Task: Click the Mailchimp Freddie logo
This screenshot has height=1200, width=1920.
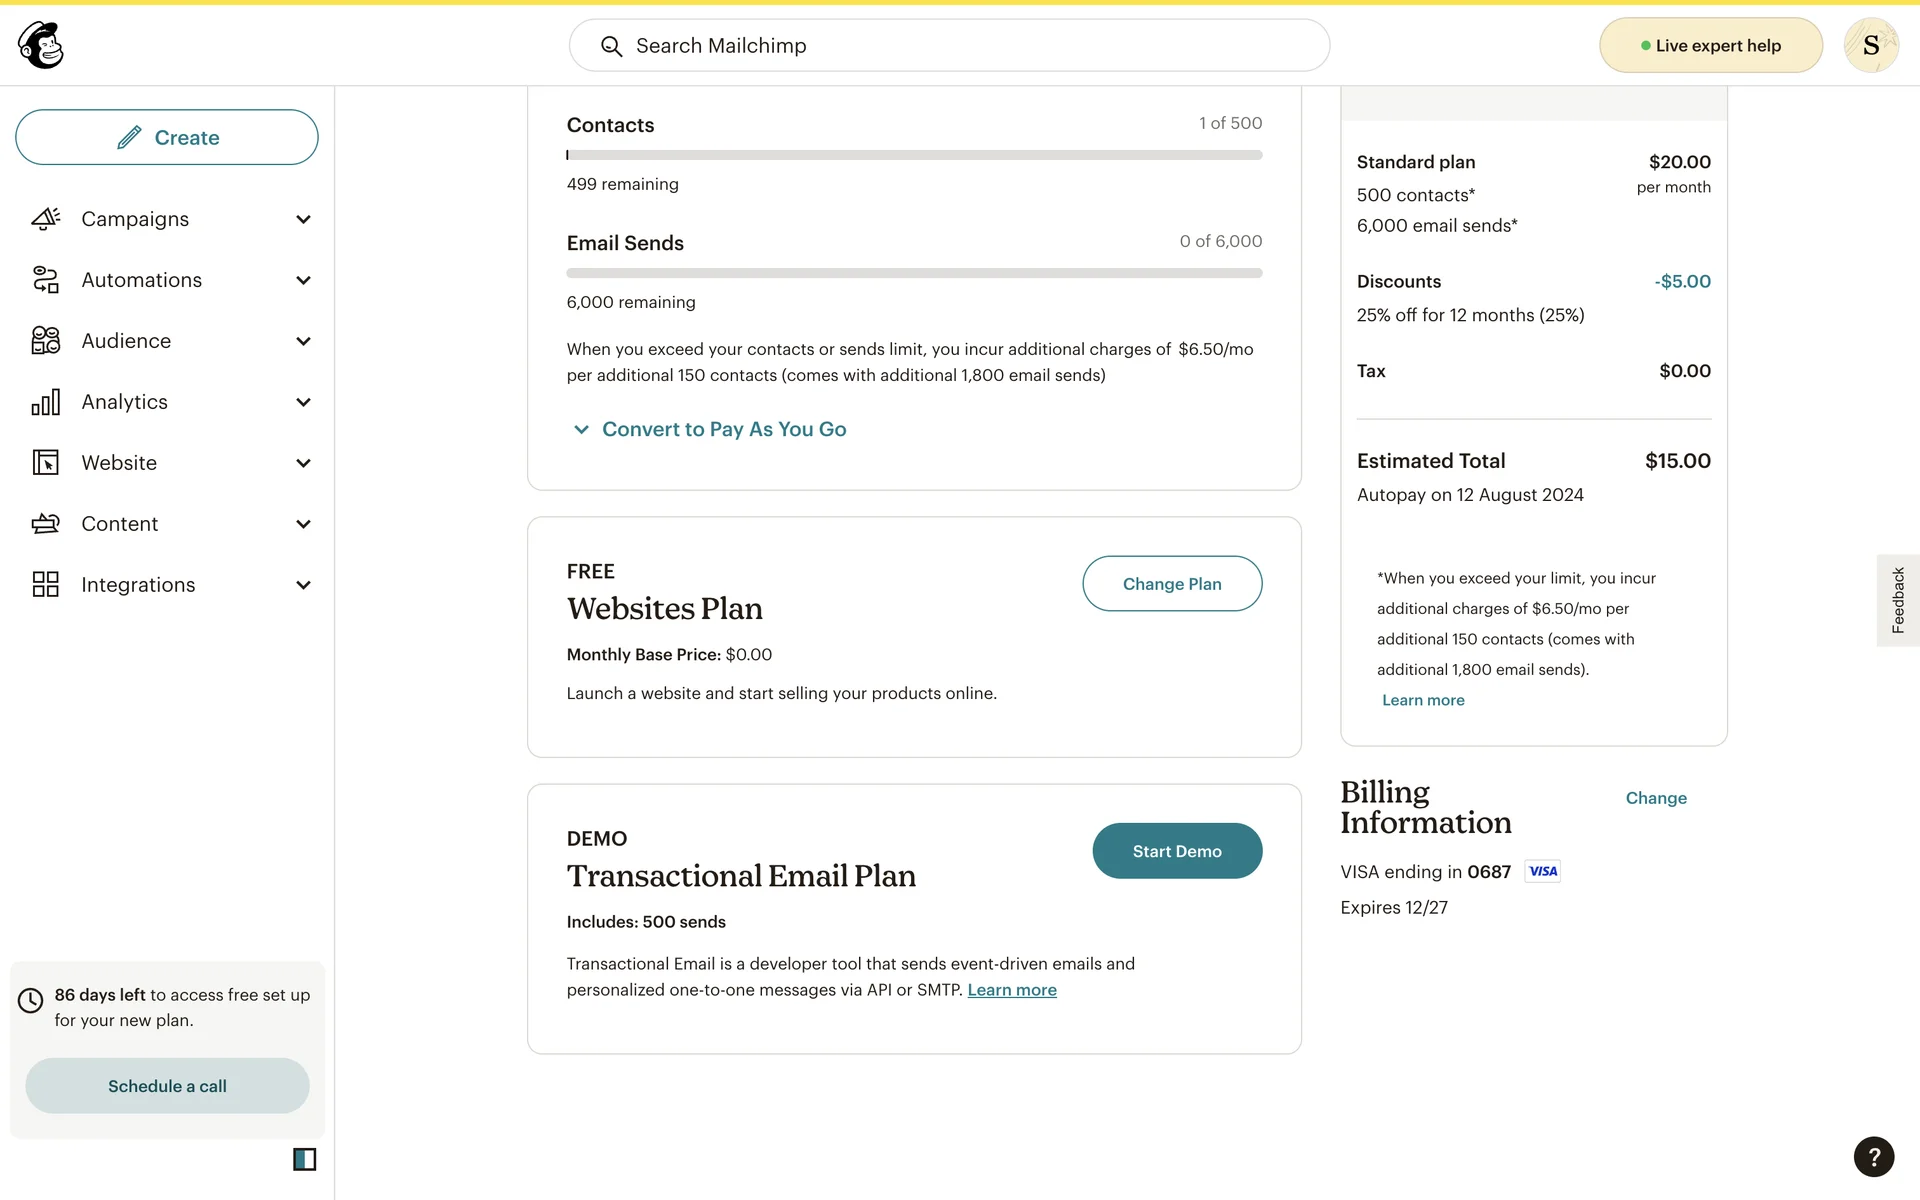Action: pyautogui.click(x=41, y=46)
